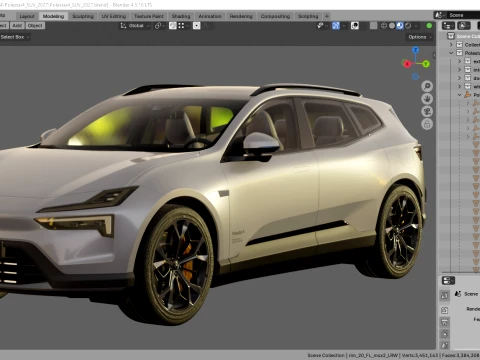Open the object type visibility dropdown
480x360 pixels.
323,26
